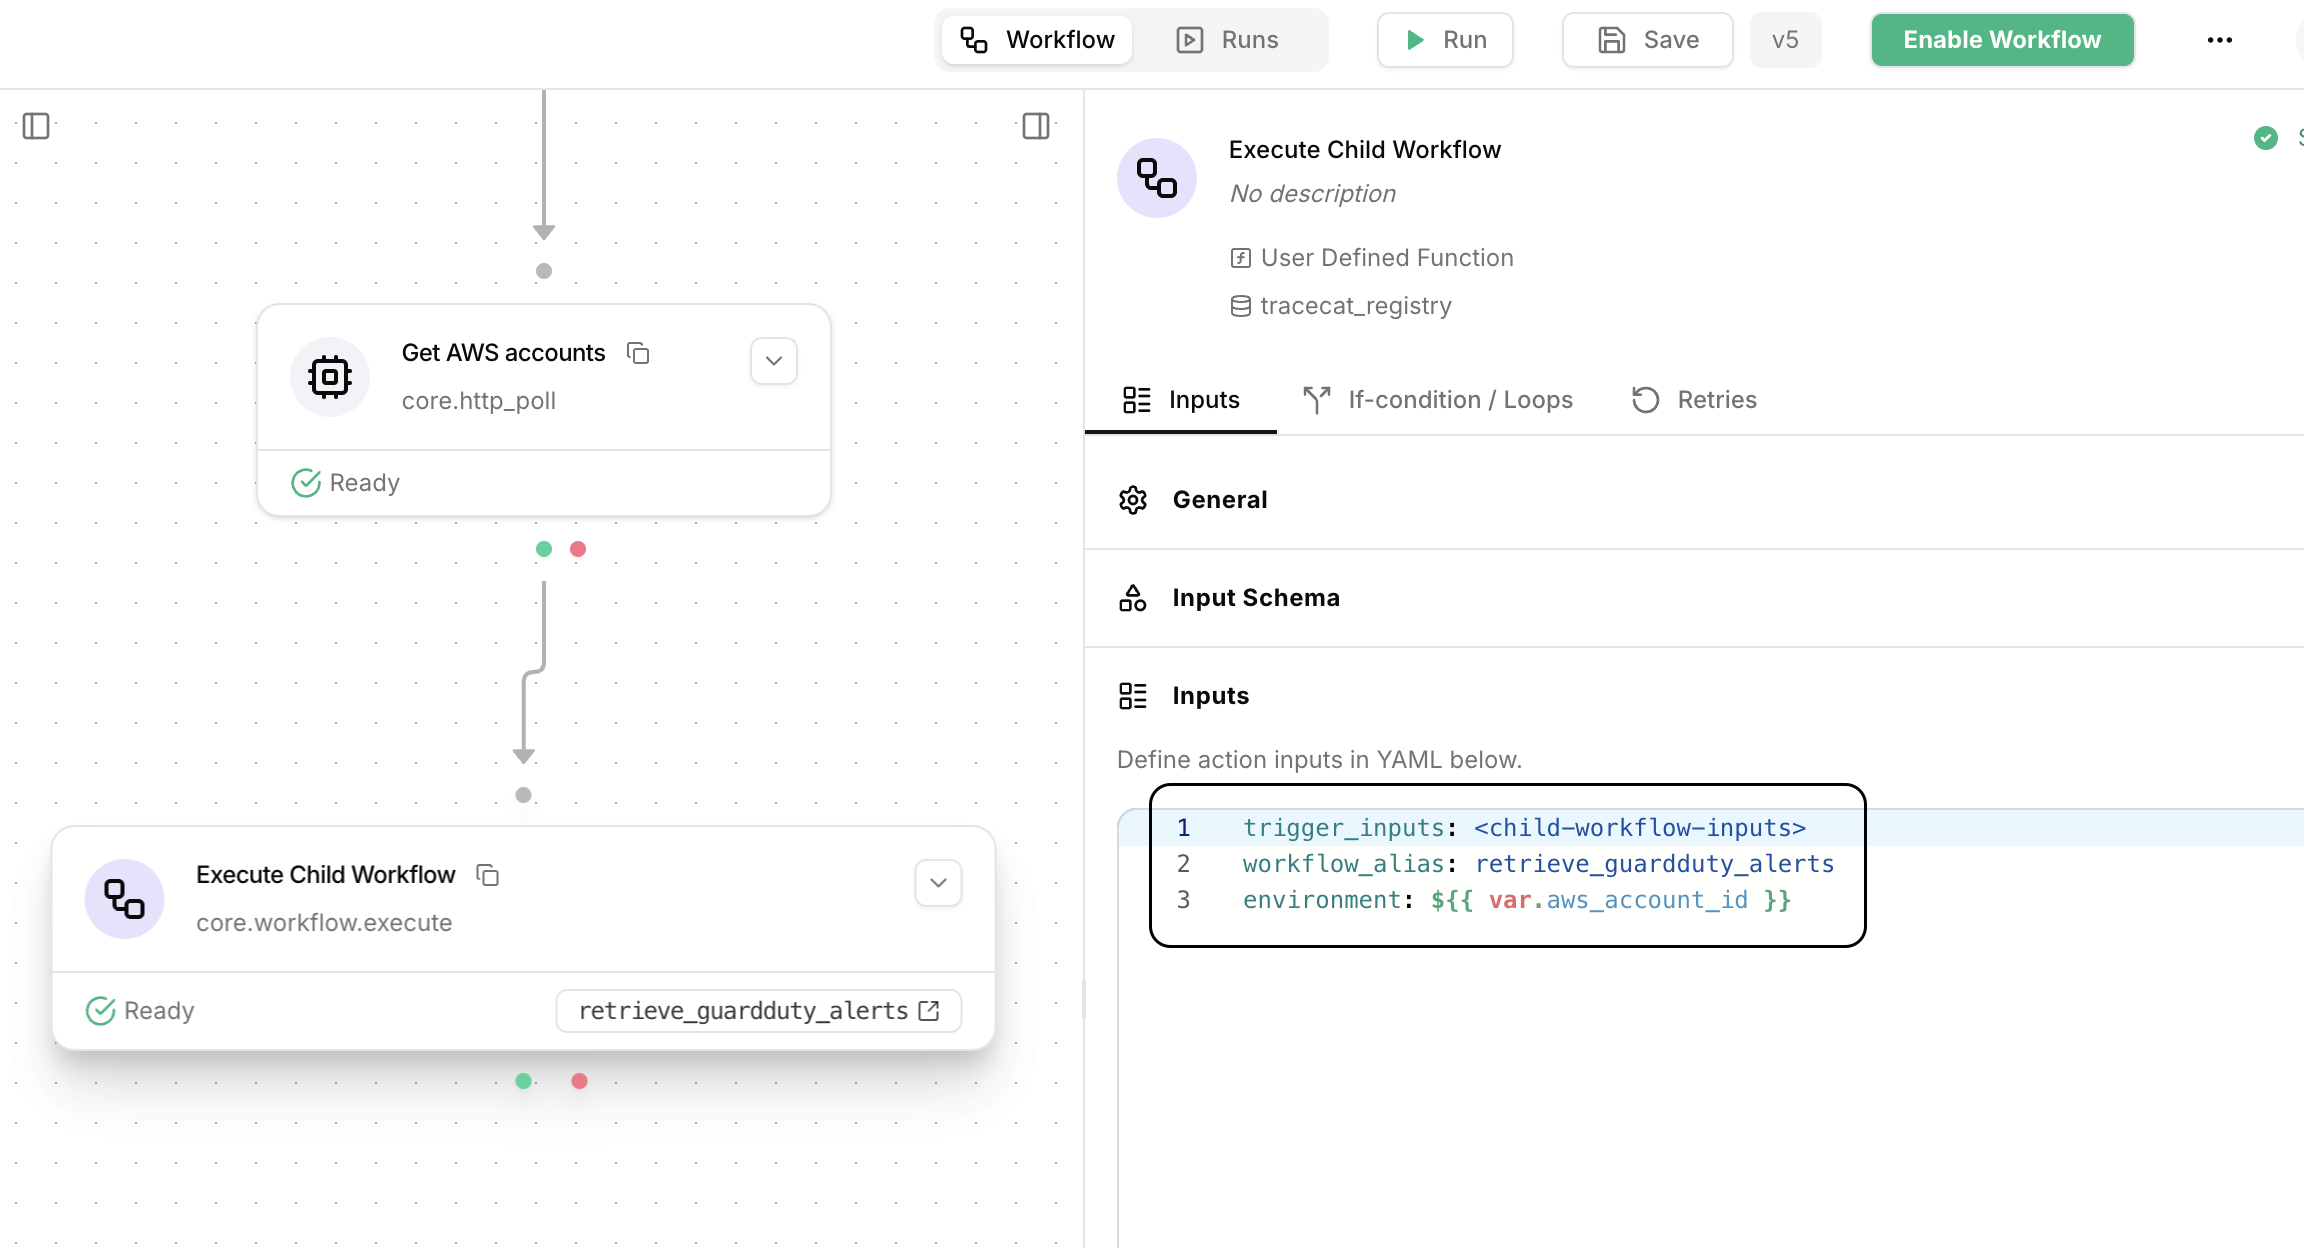Click the environment line in YAML editor
Viewport: 2304px width, 1248px height.
pos(1516,900)
